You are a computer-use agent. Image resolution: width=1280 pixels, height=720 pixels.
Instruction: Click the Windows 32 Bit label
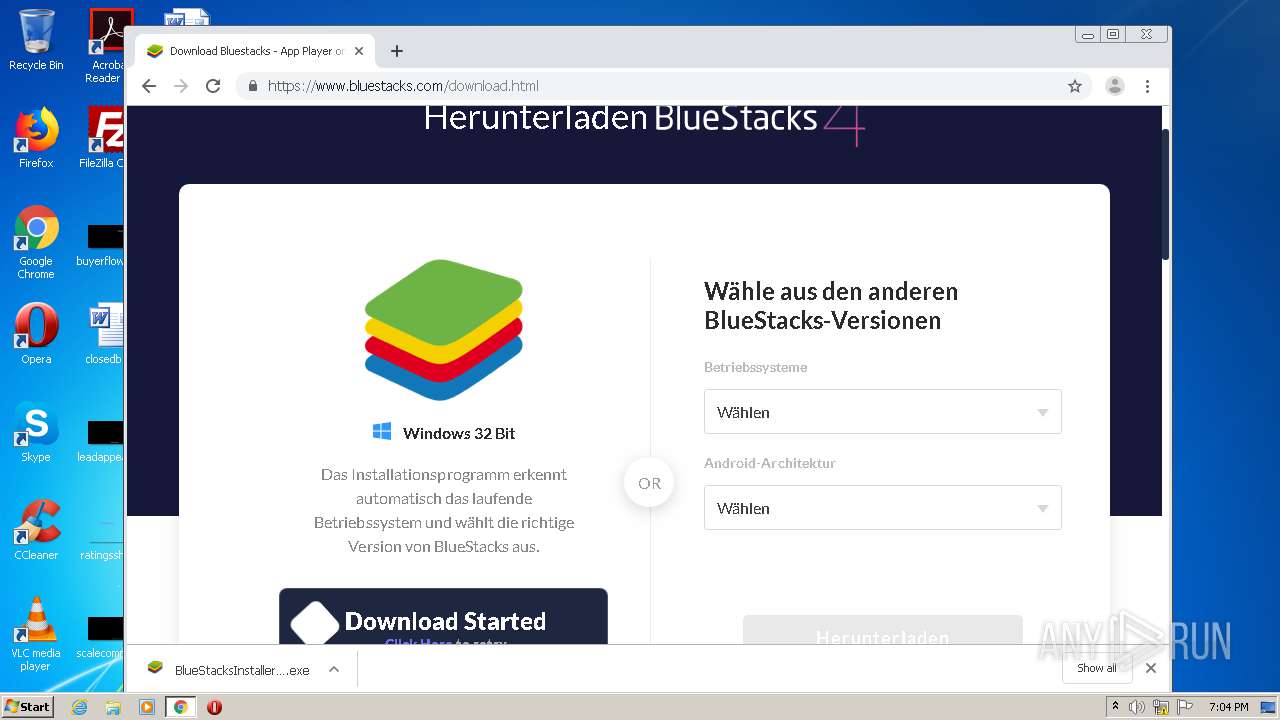point(459,433)
